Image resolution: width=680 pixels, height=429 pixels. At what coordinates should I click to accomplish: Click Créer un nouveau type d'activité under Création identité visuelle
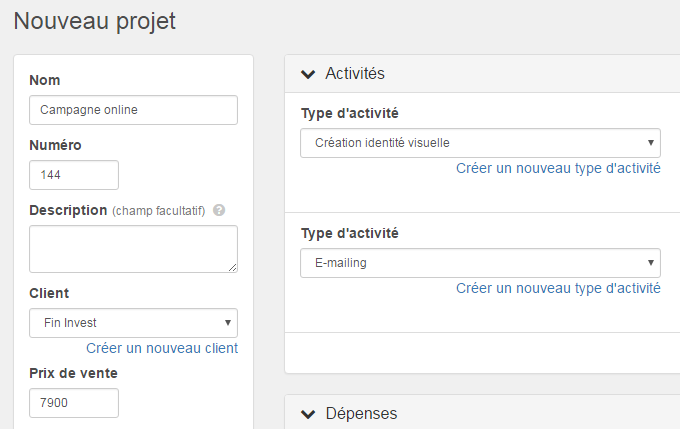pos(558,168)
